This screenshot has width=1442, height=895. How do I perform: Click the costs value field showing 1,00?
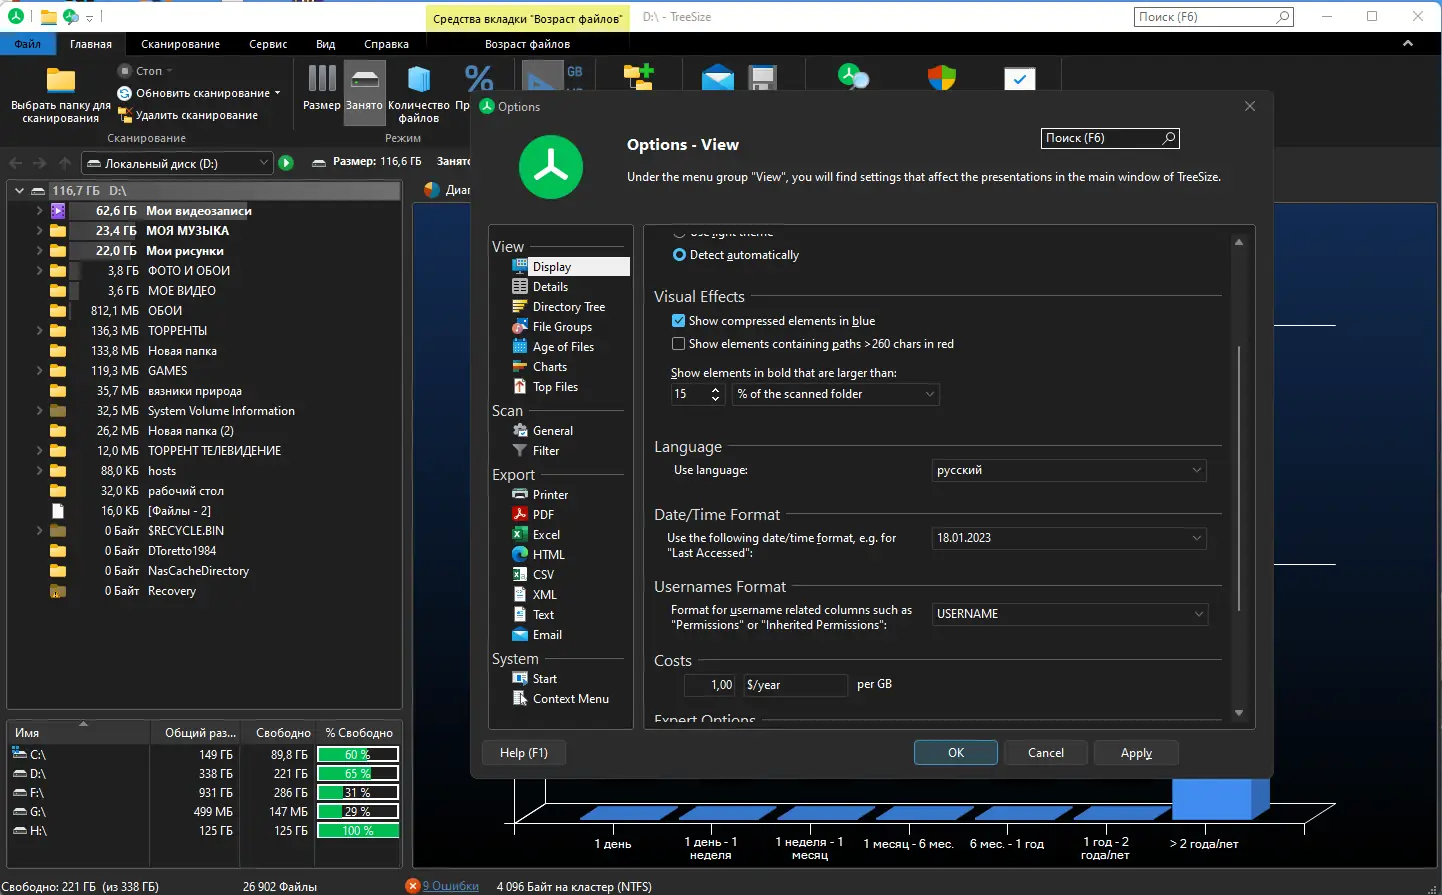[710, 685]
